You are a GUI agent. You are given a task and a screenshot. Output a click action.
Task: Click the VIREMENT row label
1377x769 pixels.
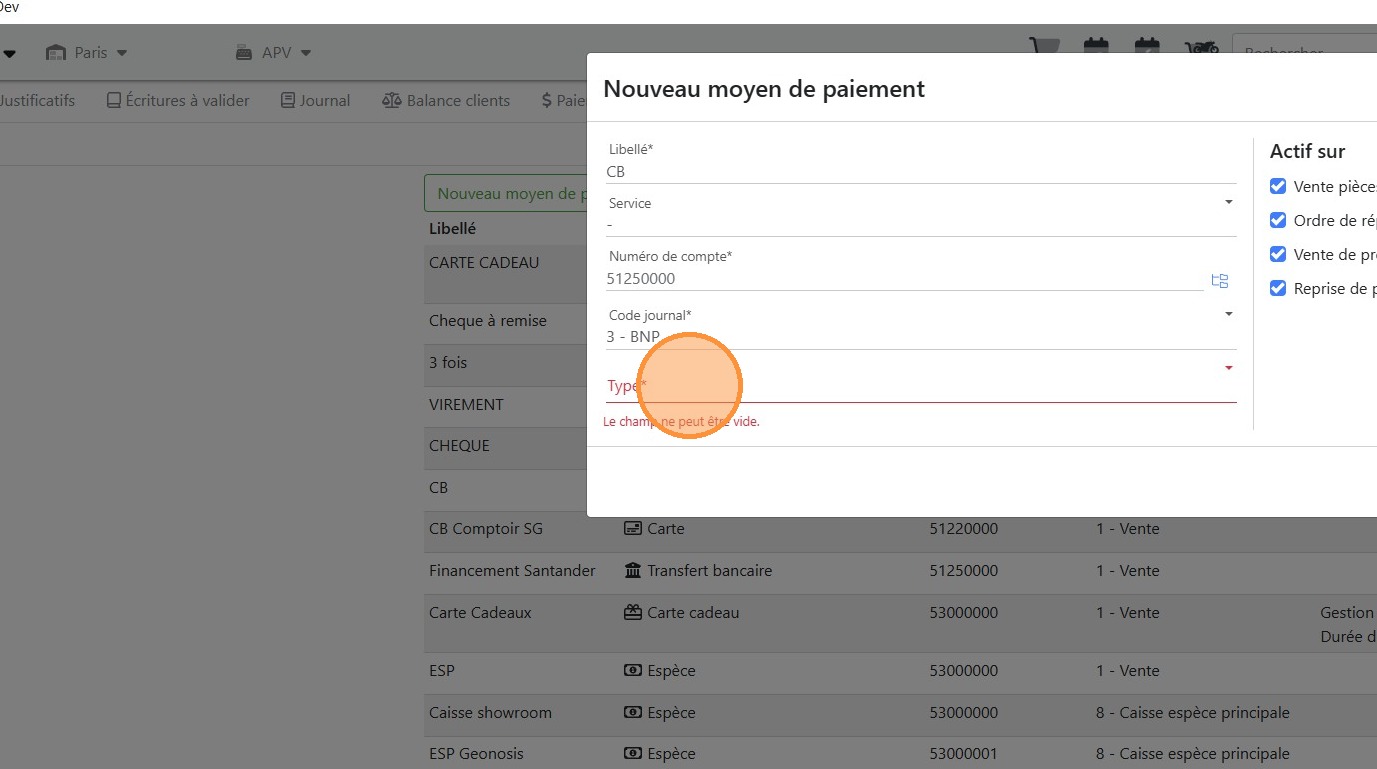click(466, 404)
